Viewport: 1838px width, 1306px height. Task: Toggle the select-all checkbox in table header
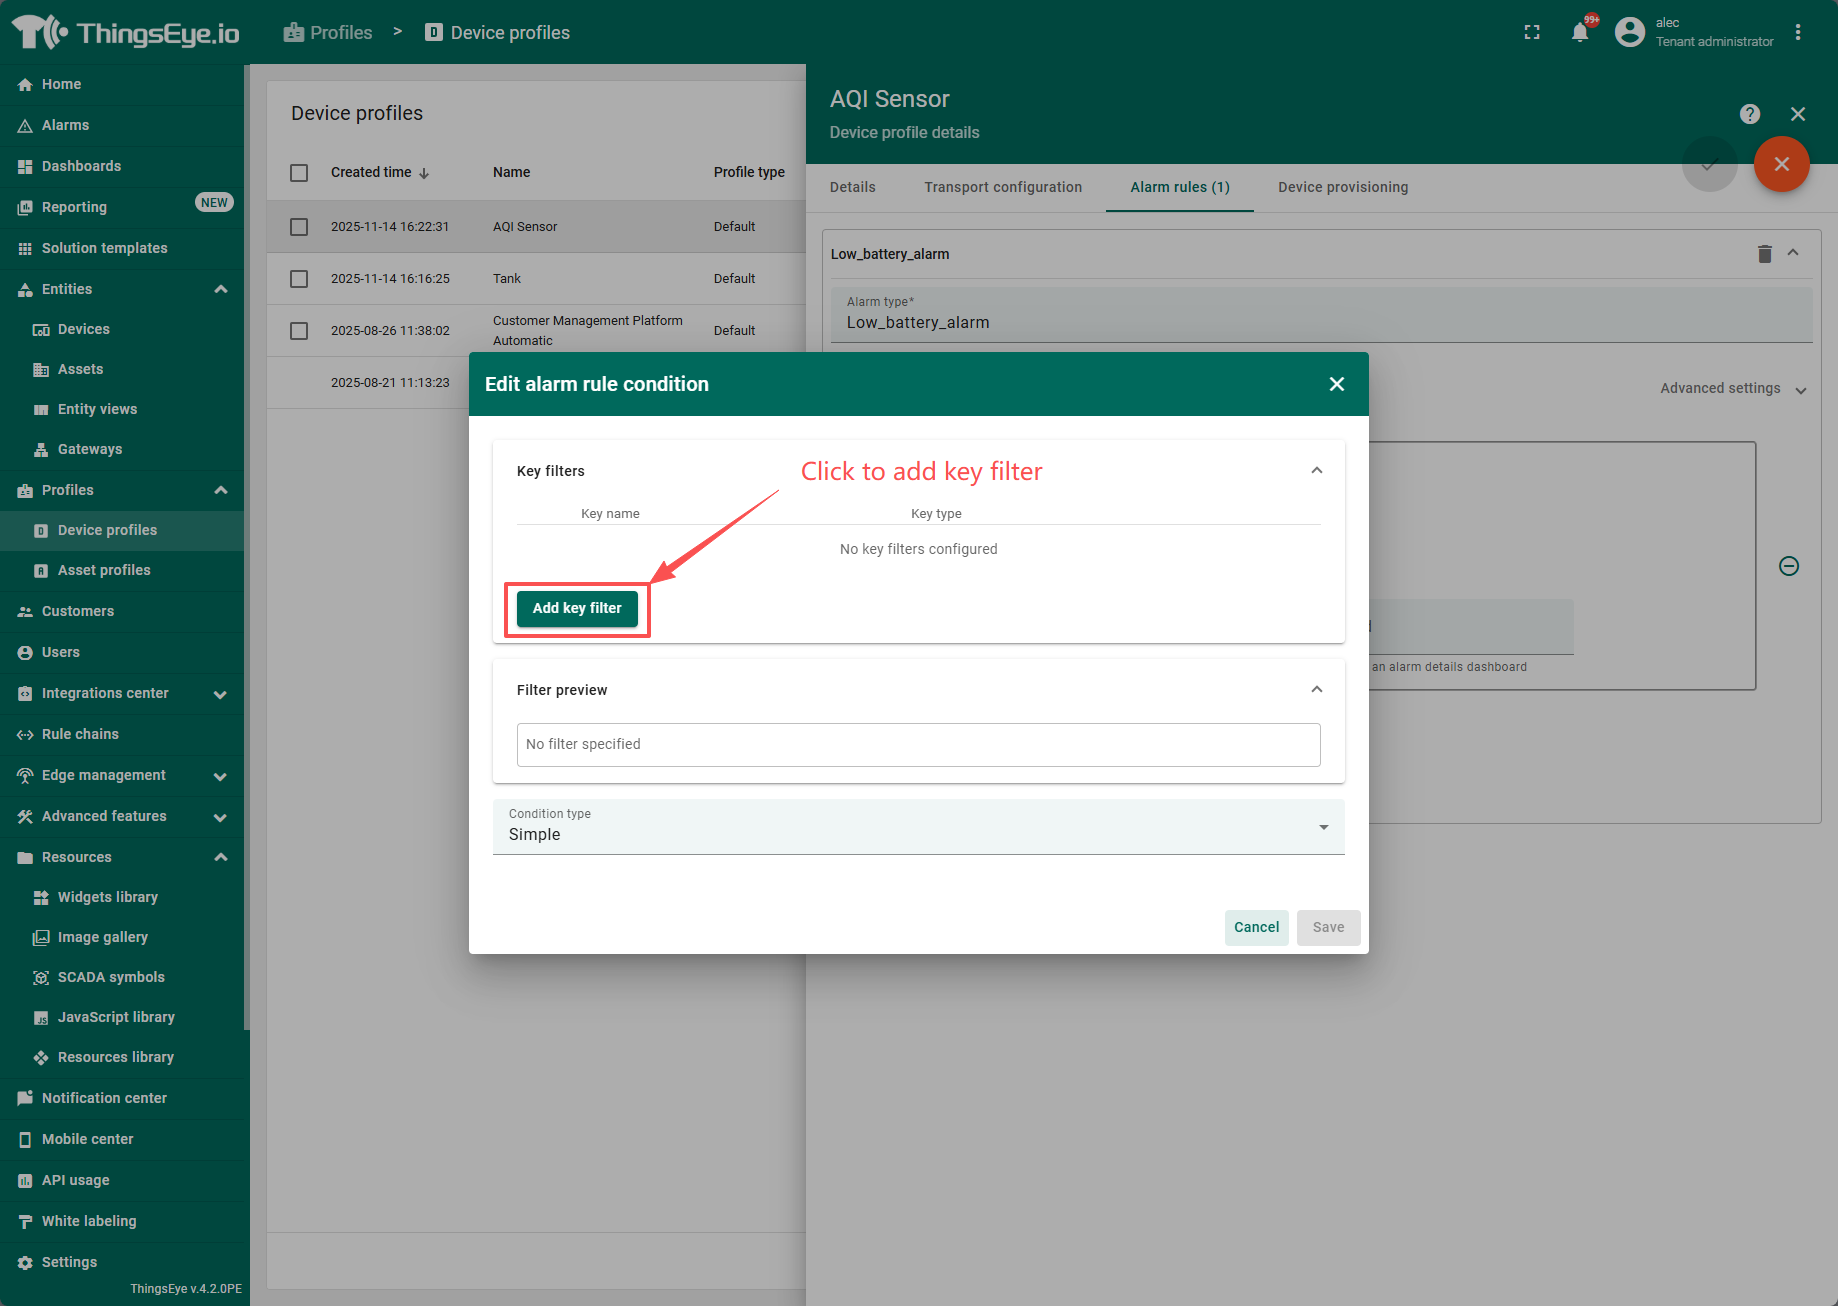coord(299,173)
